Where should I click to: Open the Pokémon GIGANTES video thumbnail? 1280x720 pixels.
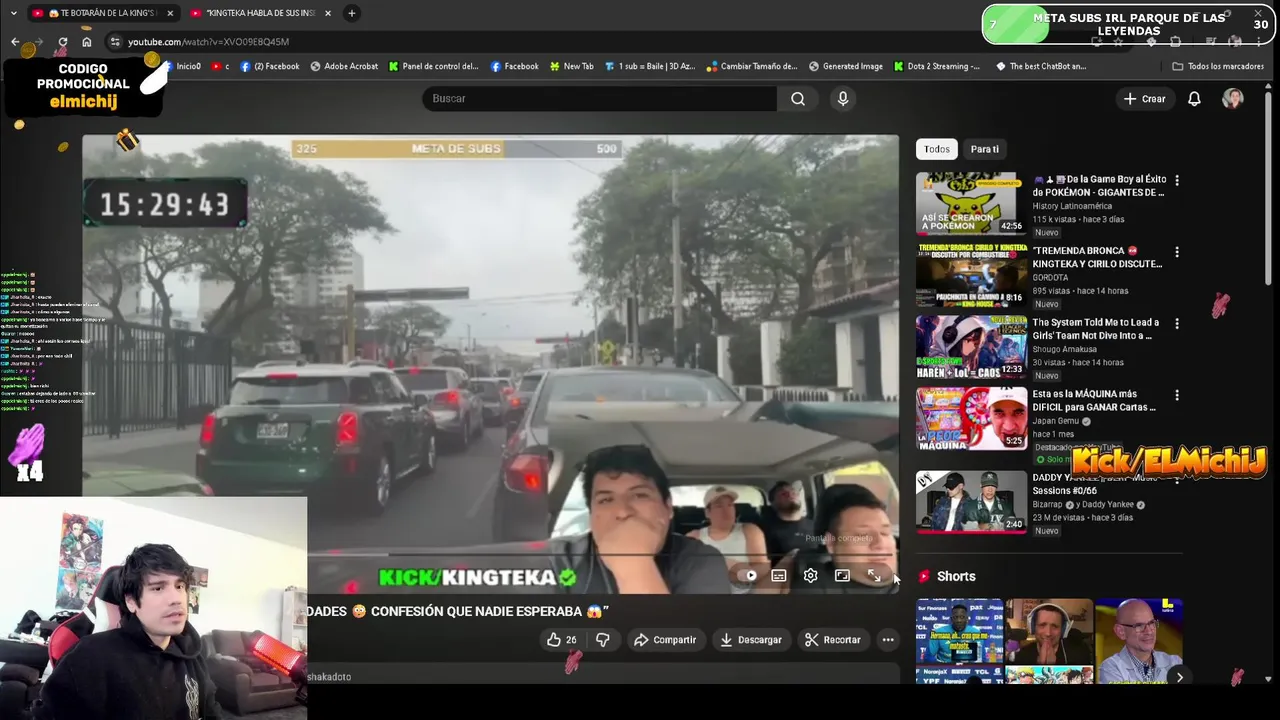tap(971, 203)
